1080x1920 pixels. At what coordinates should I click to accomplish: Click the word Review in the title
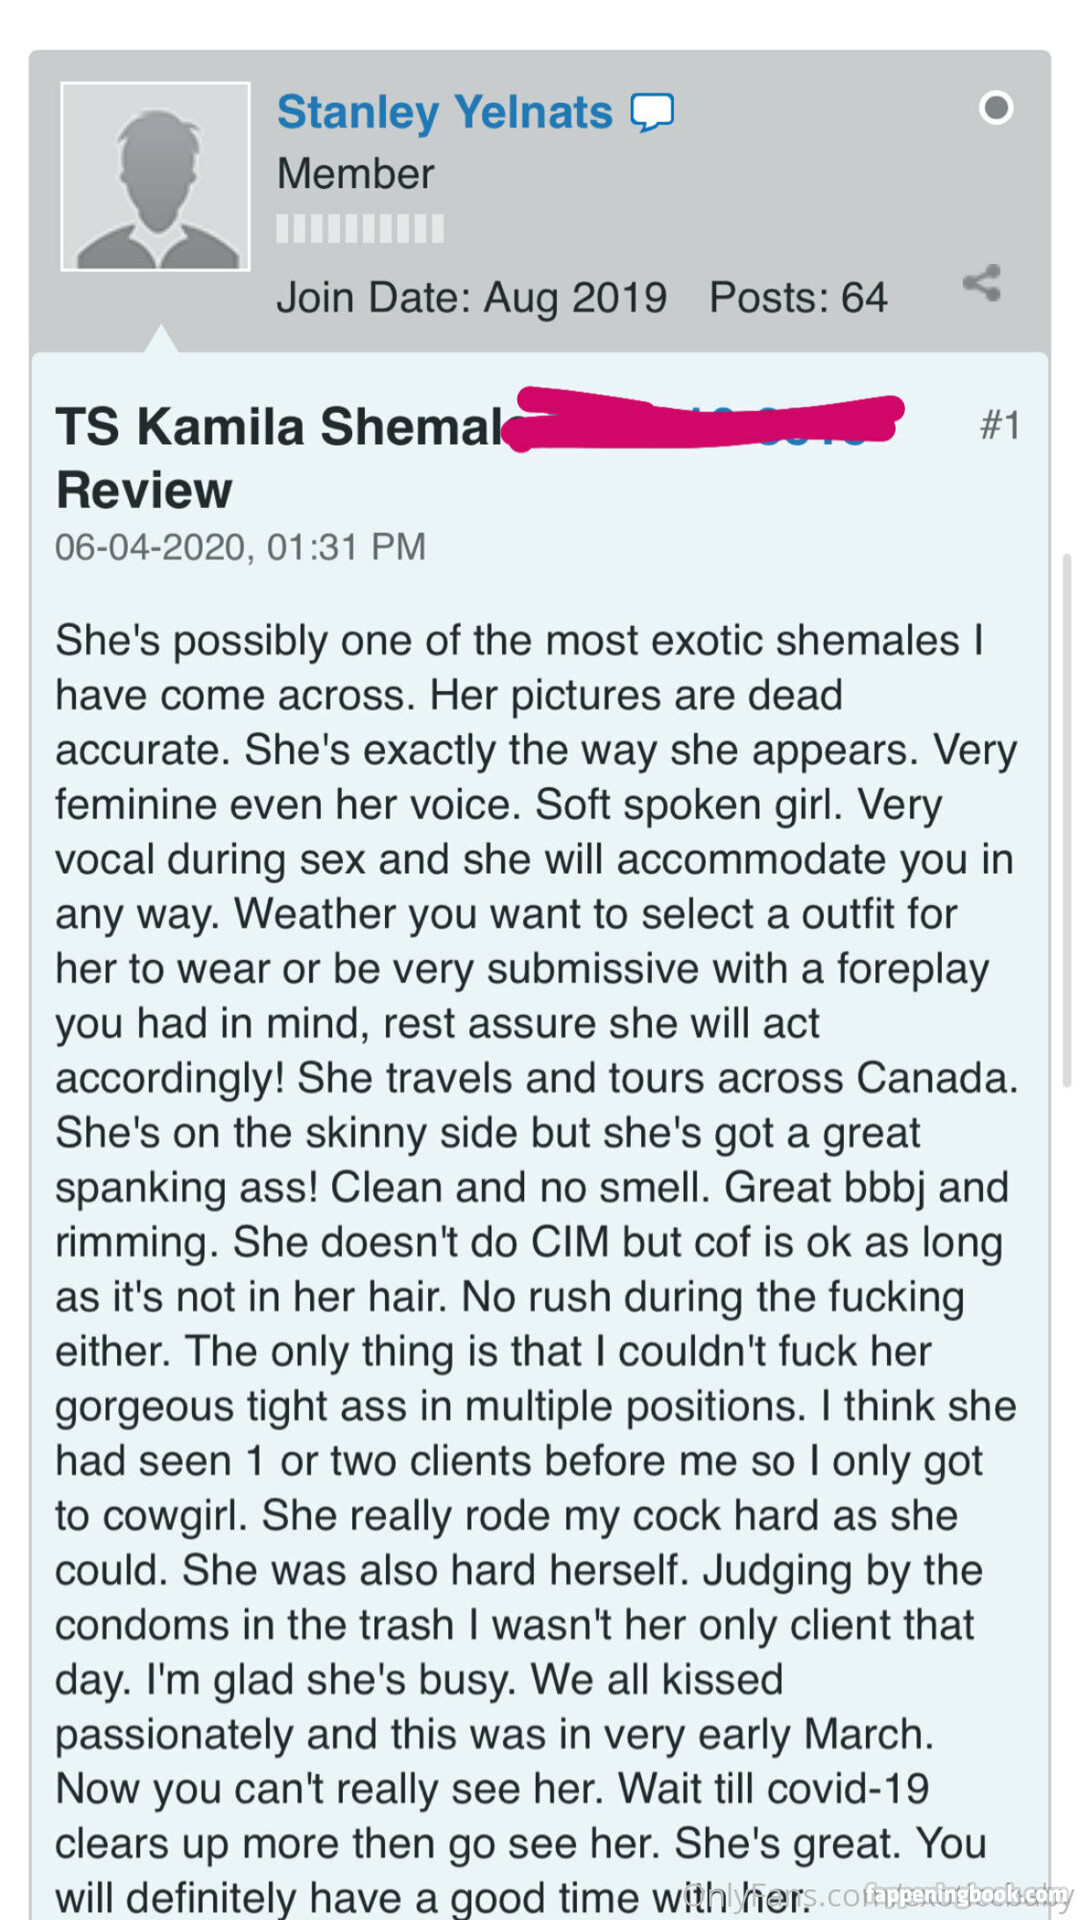click(144, 491)
